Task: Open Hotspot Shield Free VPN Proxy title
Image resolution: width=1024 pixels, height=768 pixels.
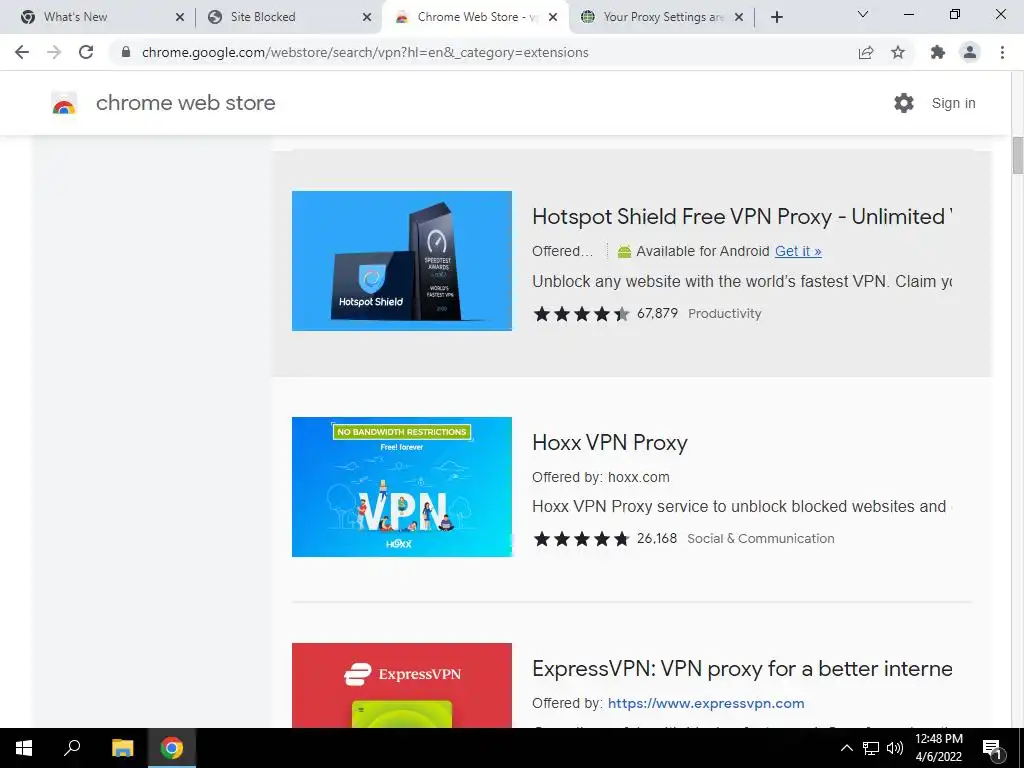Action: pyautogui.click(x=742, y=216)
